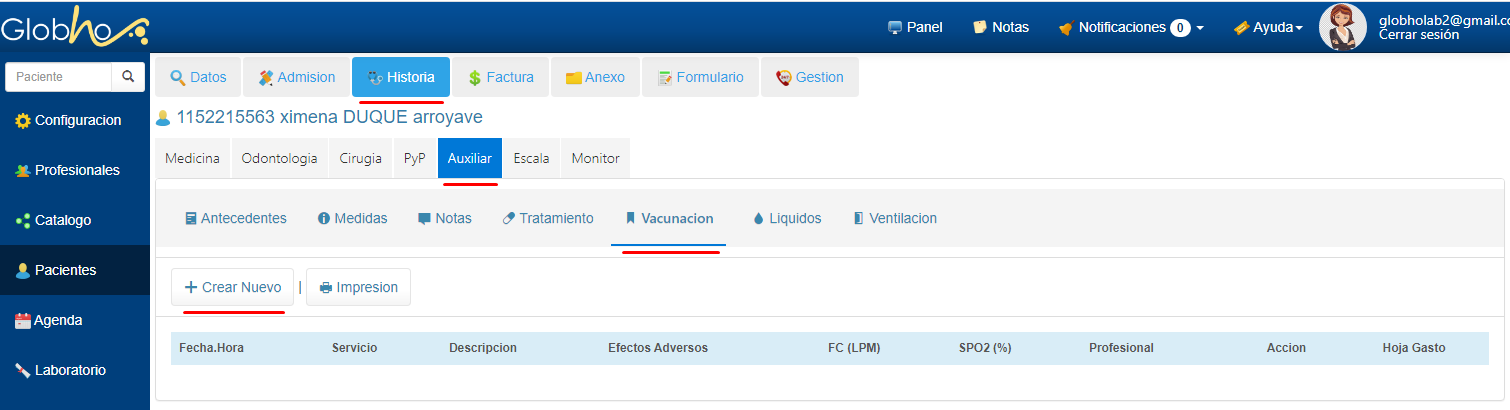
Task: Click the Crear Nuevo button
Action: (x=232, y=287)
